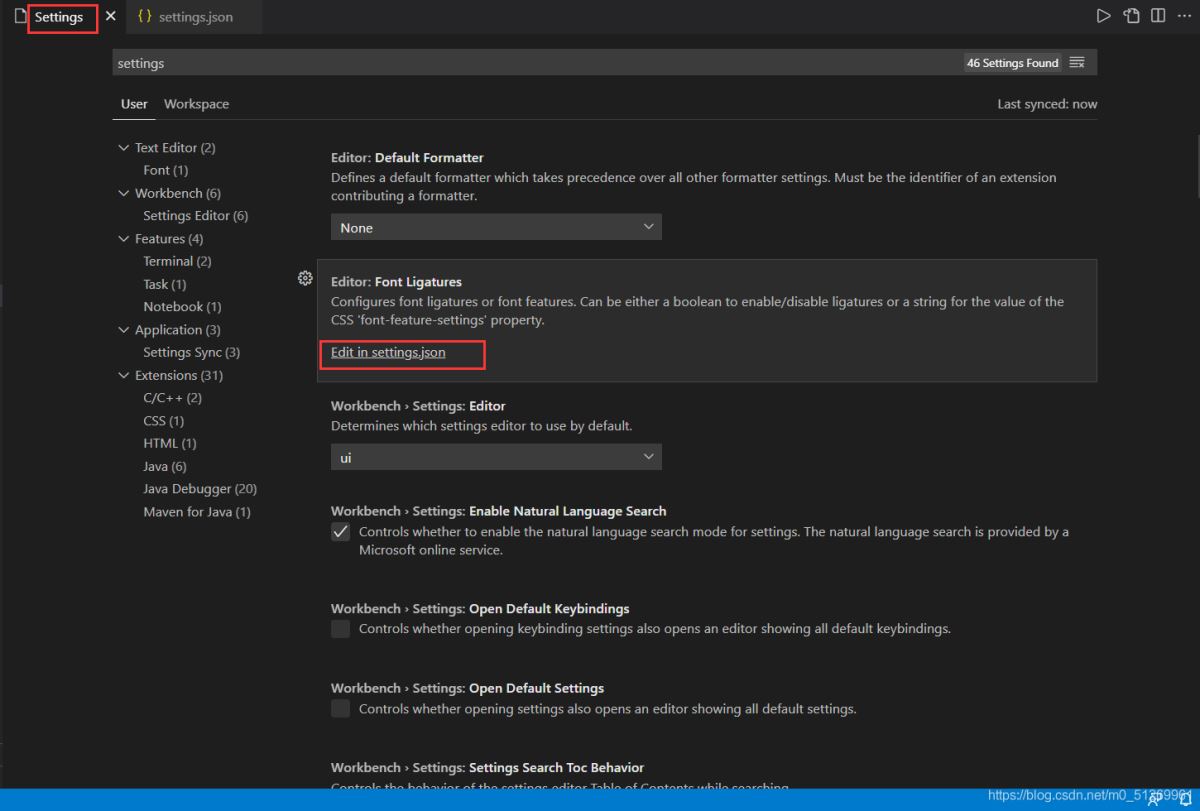Click the Run play icon in editor toolbar
This screenshot has height=811, width=1200.
pyautogui.click(x=1103, y=16)
